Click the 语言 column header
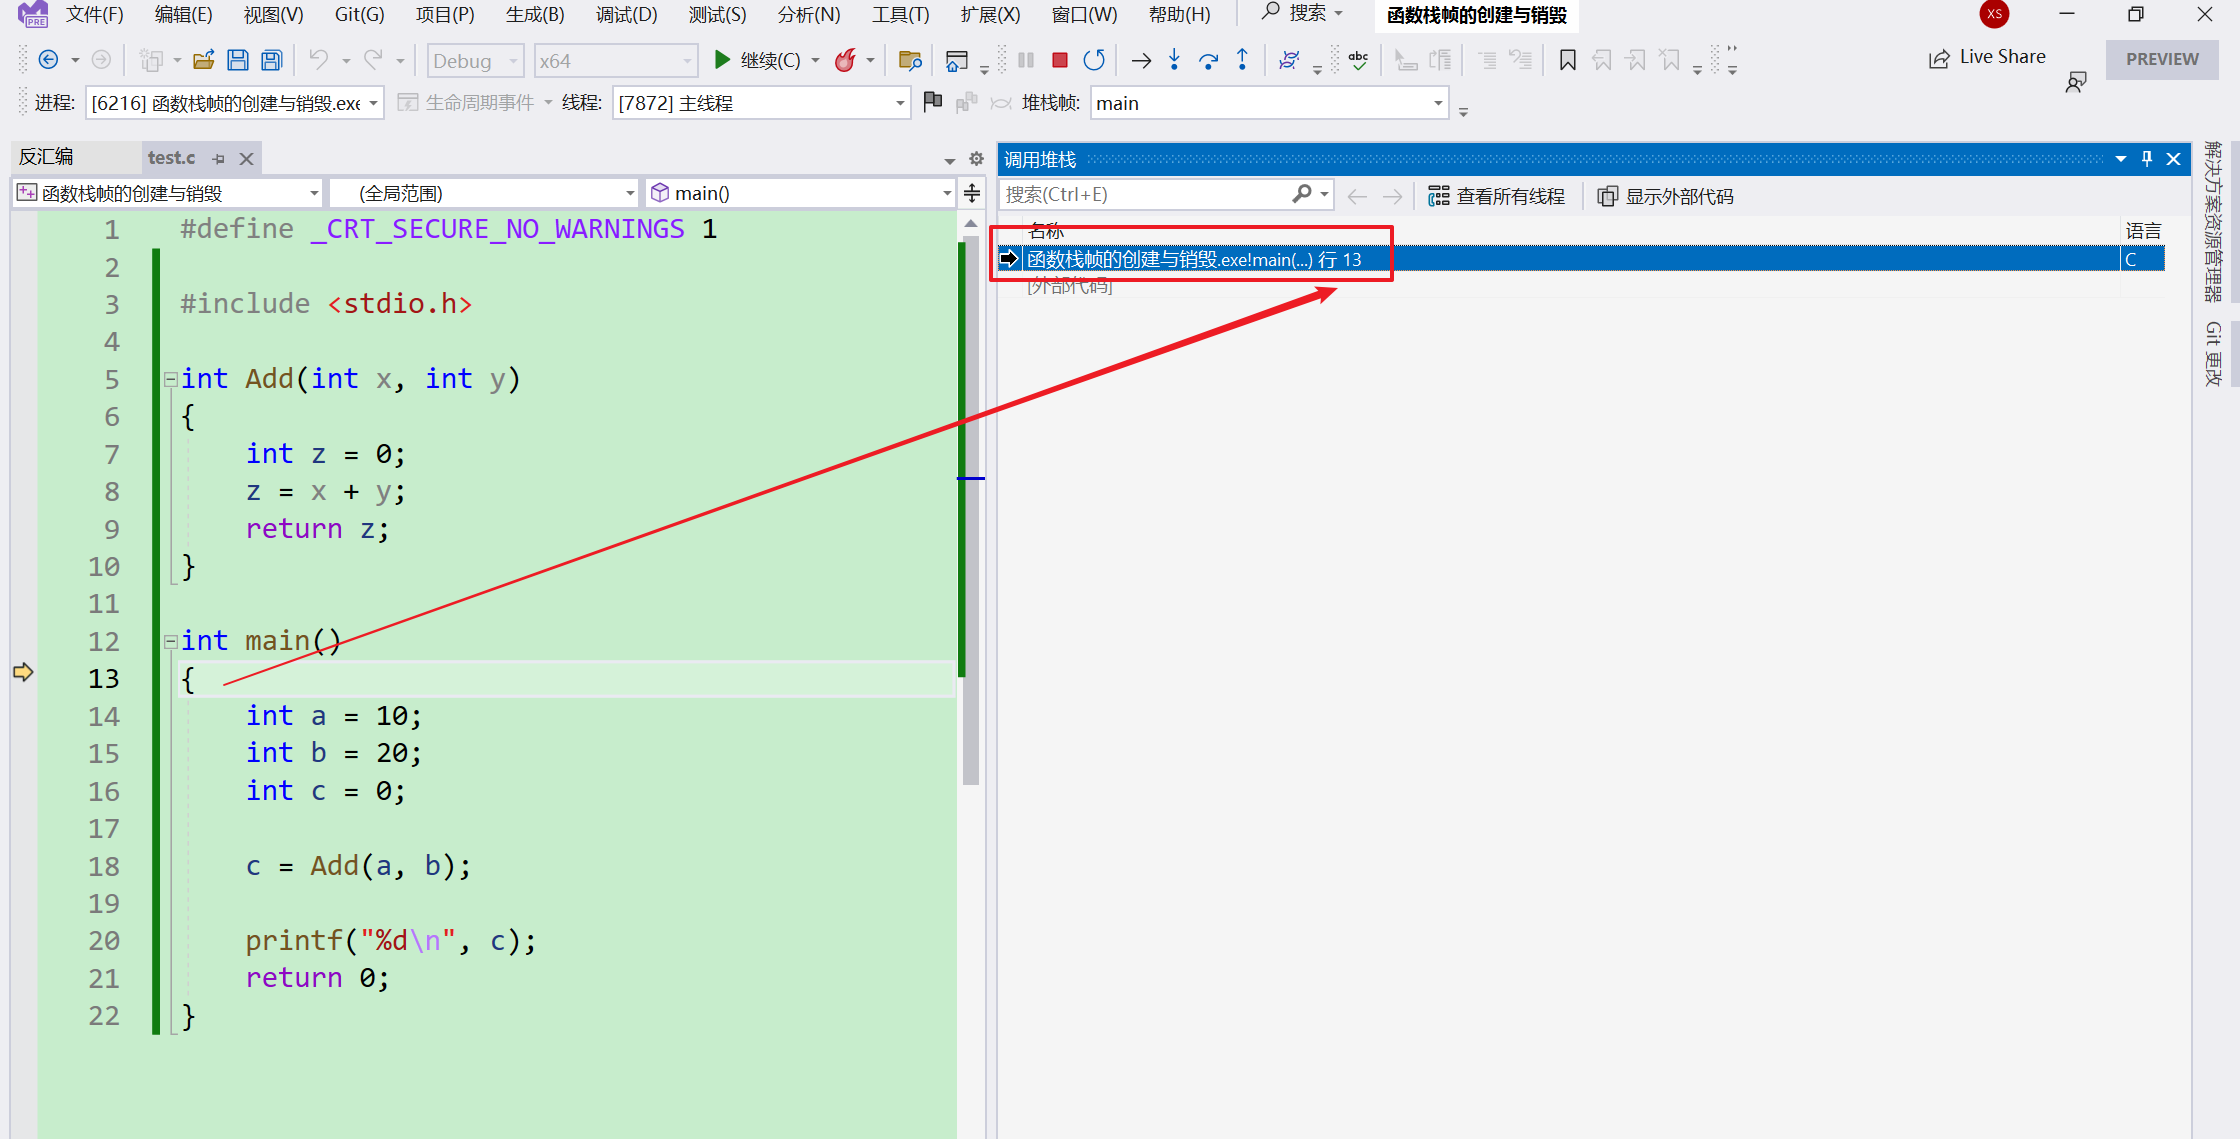2240x1139 pixels. pos(2143,230)
